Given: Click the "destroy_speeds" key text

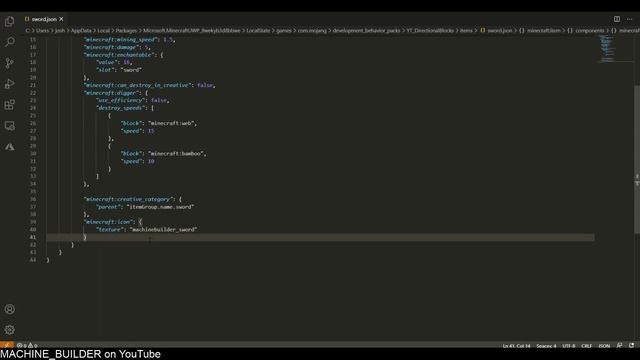Looking at the screenshot, I should pos(121,108).
